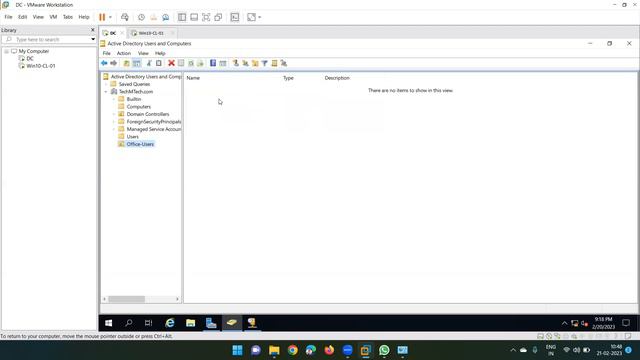Click the Copy icon in AD toolbar
640x360 pixels.
159,63
